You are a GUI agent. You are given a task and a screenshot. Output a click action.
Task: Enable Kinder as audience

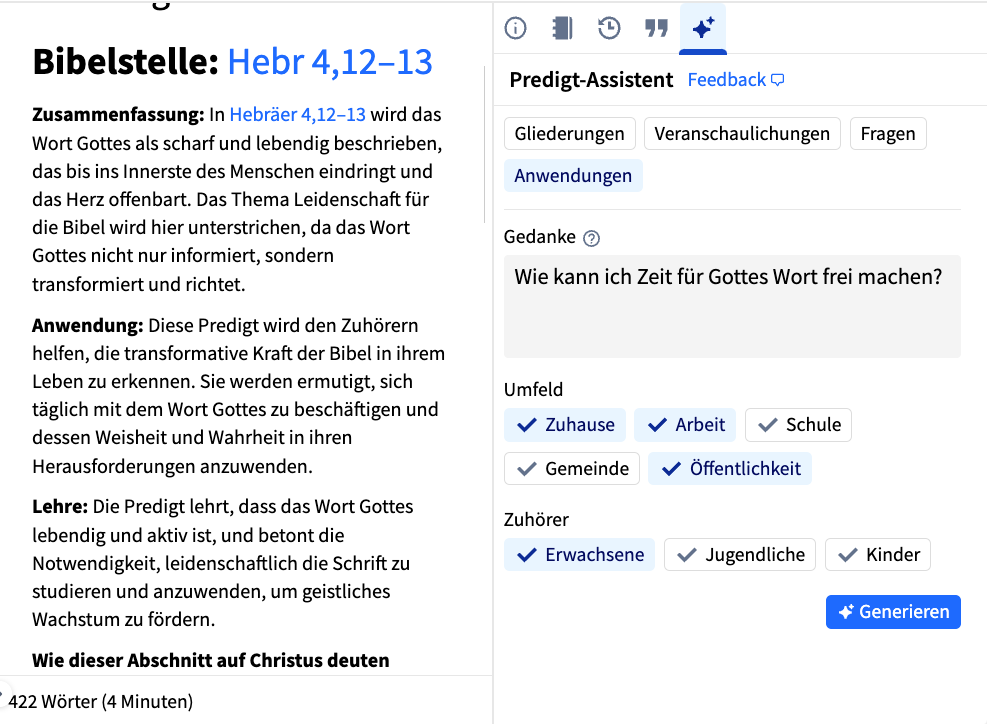coord(877,555)
